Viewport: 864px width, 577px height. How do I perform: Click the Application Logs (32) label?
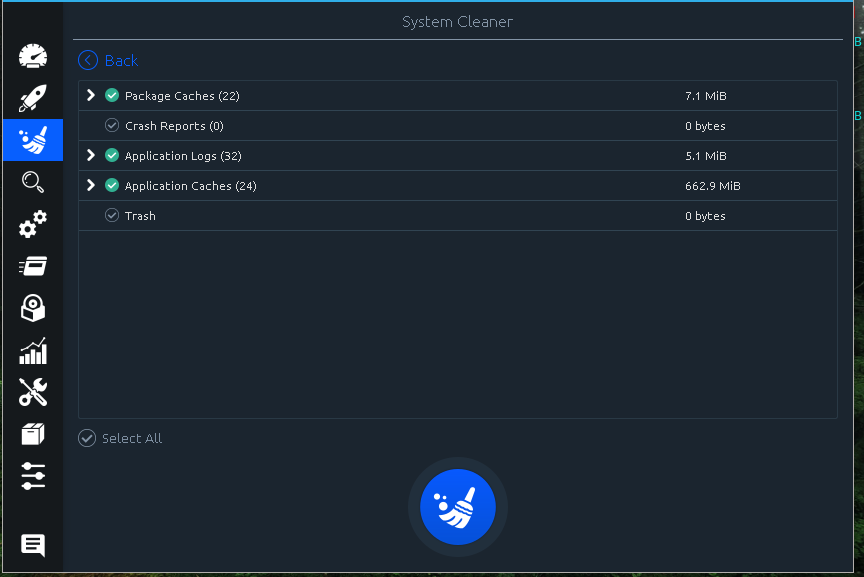click(x=183, y=156)
